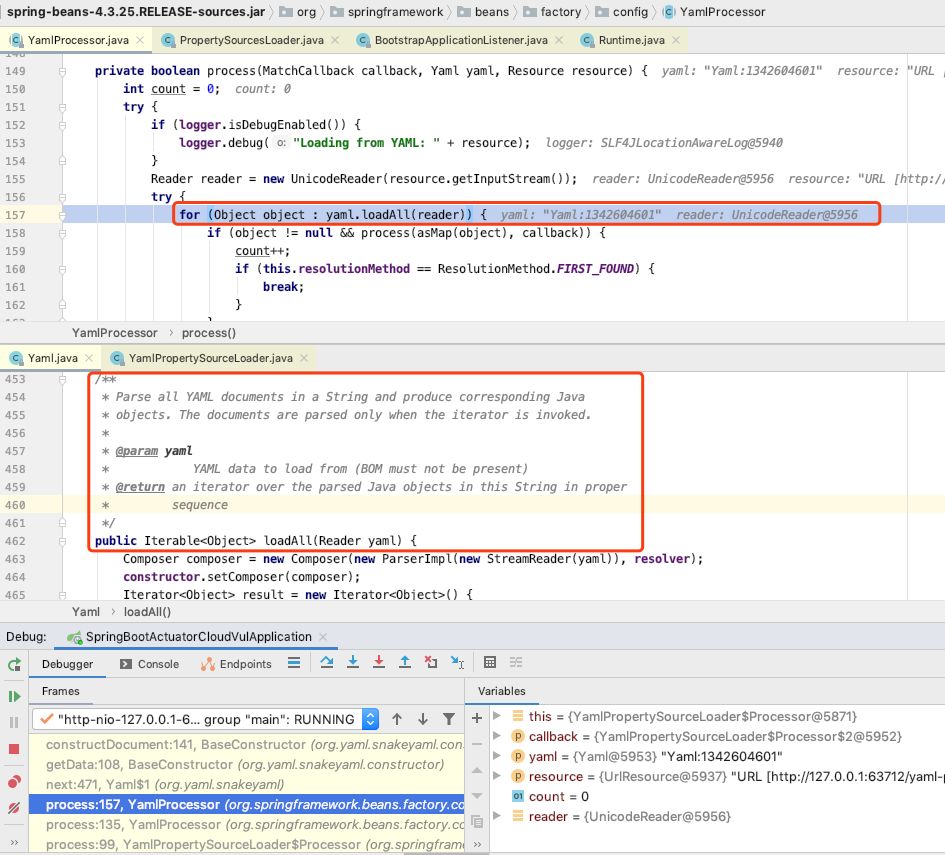This screenshot has height=855, width=945.
Task: Click the Step Into icon
Action: [x=353, y=662]
